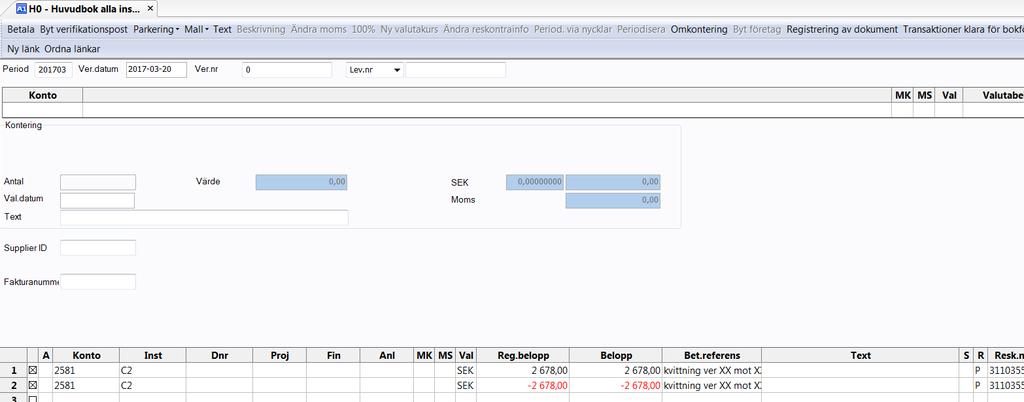Click Byt verifikationspost
The height and width of the screenshot is (402, 1024).
pos(84,29)
